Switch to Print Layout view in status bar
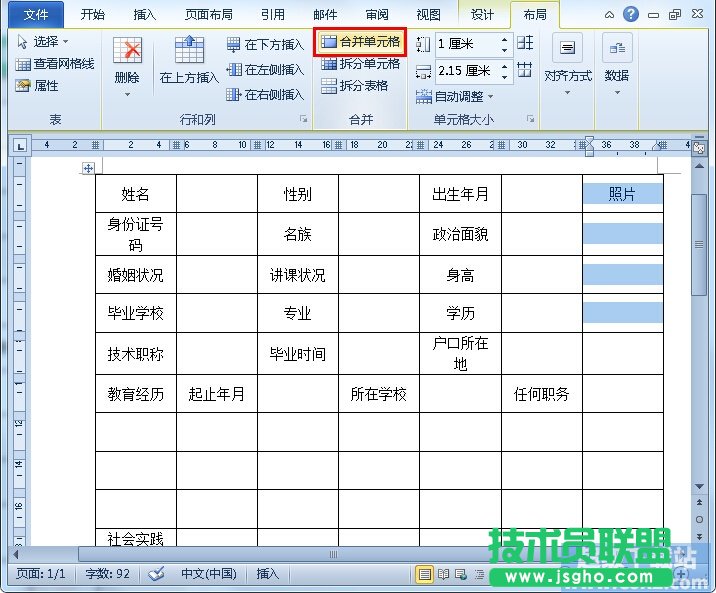Screen dimensions: 716x593 point(425,574)
